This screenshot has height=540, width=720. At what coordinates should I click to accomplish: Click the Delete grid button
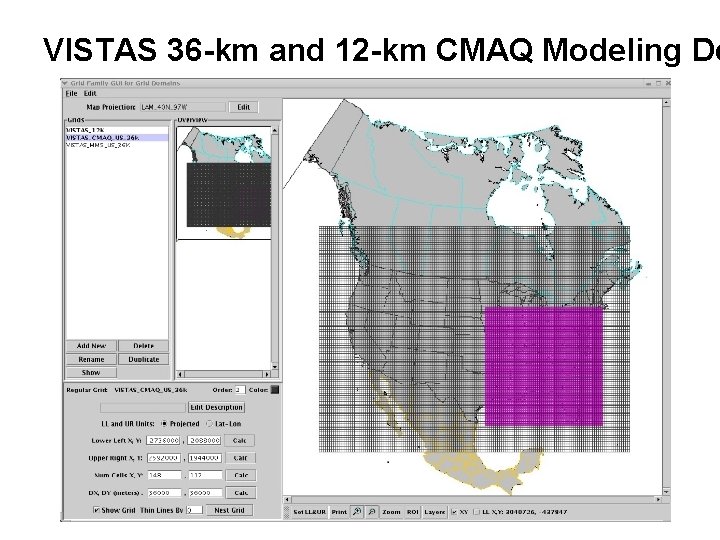pyautogui.click(x=144, y=346)
